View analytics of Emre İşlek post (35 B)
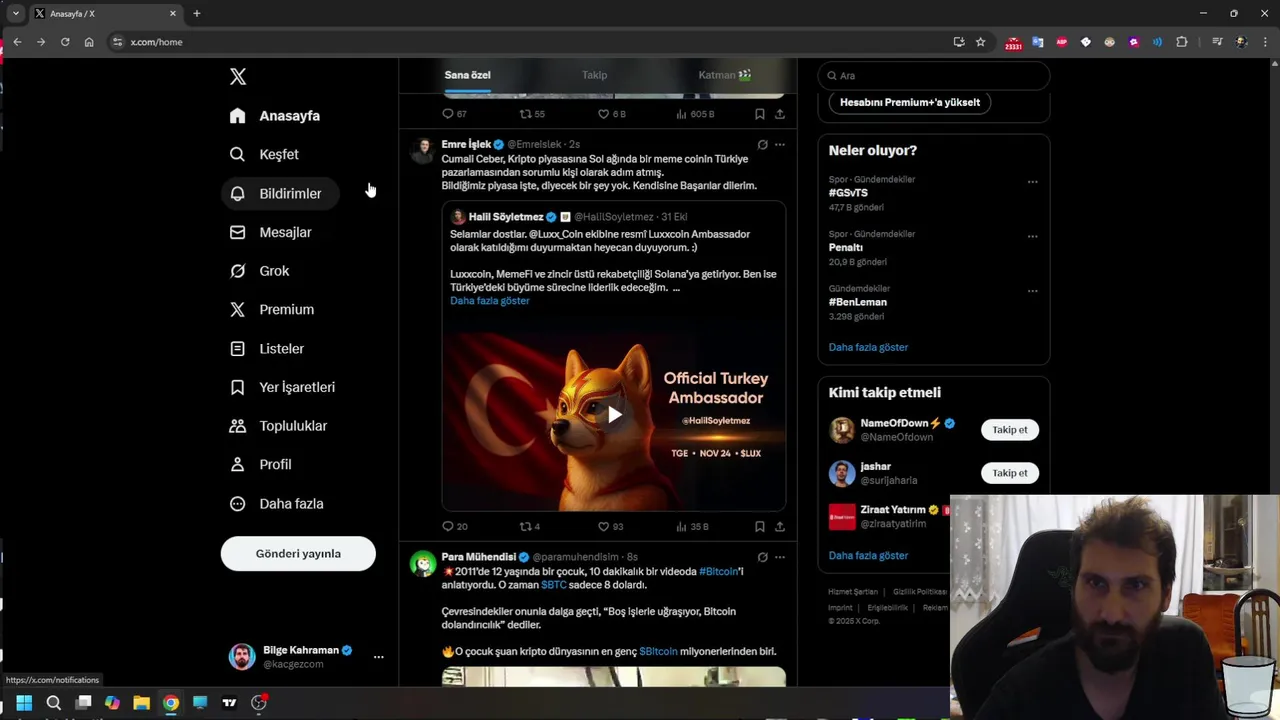 (692, 526)
